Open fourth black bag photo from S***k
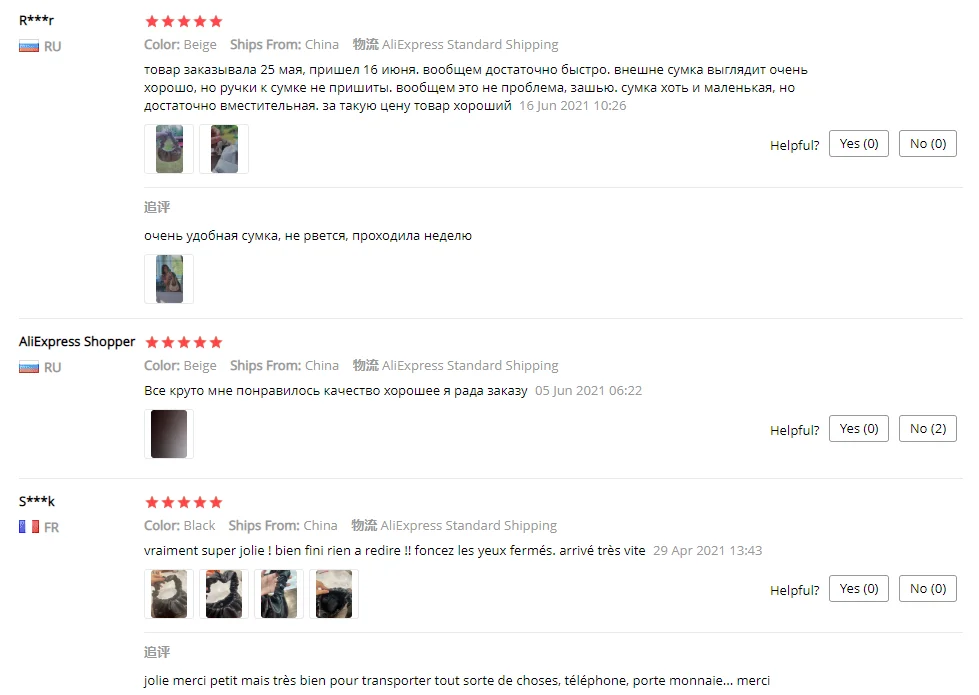Viewport: 979px width, 695px height. pyautogui.click(x=334, y=594)
